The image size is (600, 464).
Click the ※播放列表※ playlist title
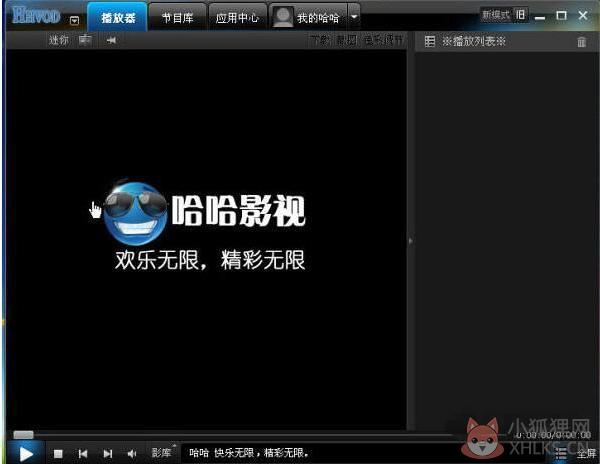[474, 41]
